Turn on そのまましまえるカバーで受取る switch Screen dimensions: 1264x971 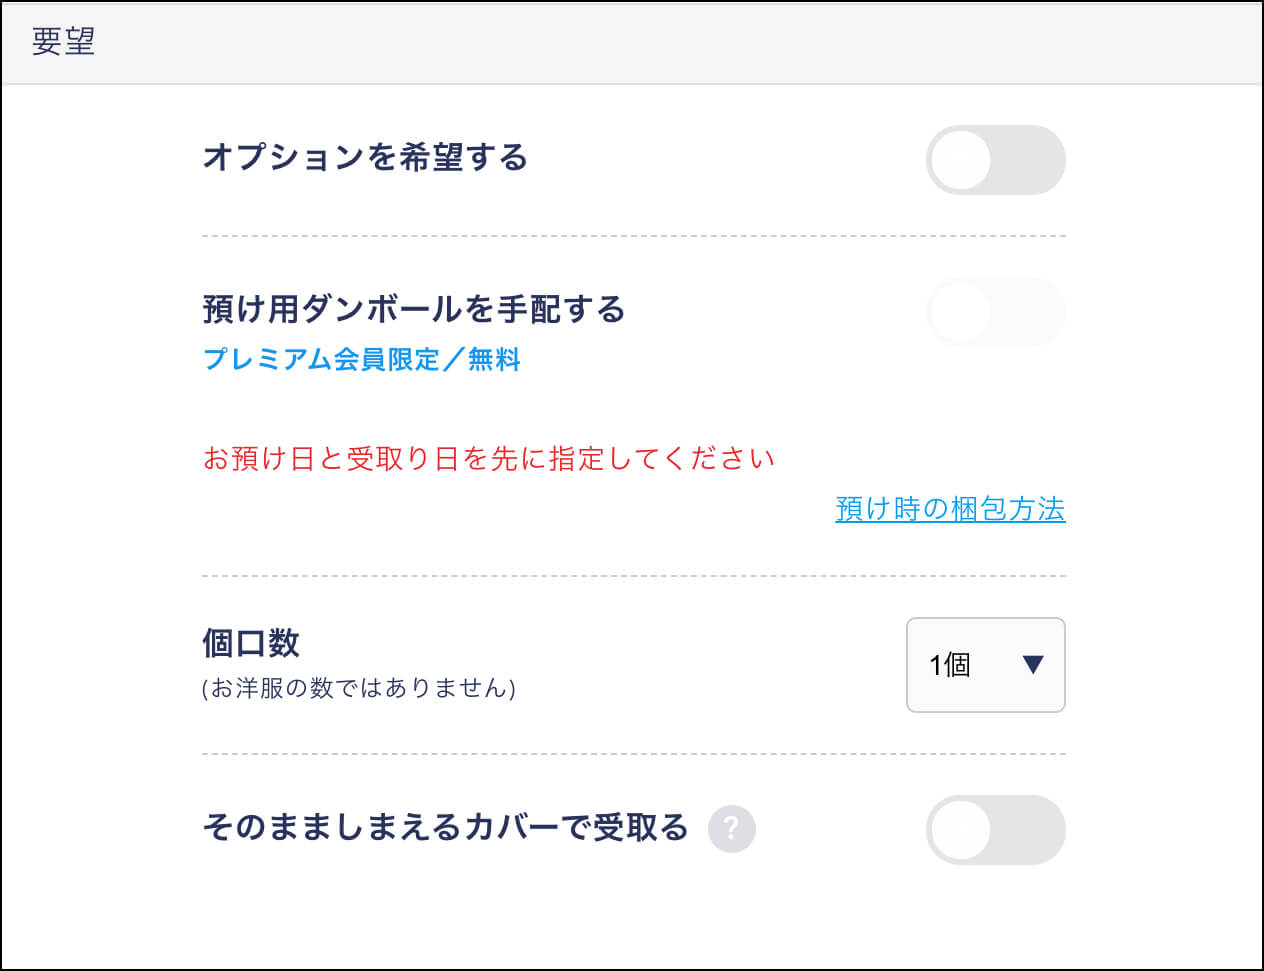tap(996, 830)
